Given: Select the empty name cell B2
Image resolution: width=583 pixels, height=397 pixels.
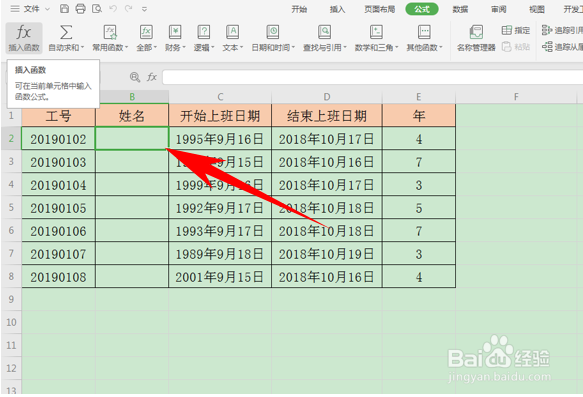Looking at the screenshot, I should 132,139.
